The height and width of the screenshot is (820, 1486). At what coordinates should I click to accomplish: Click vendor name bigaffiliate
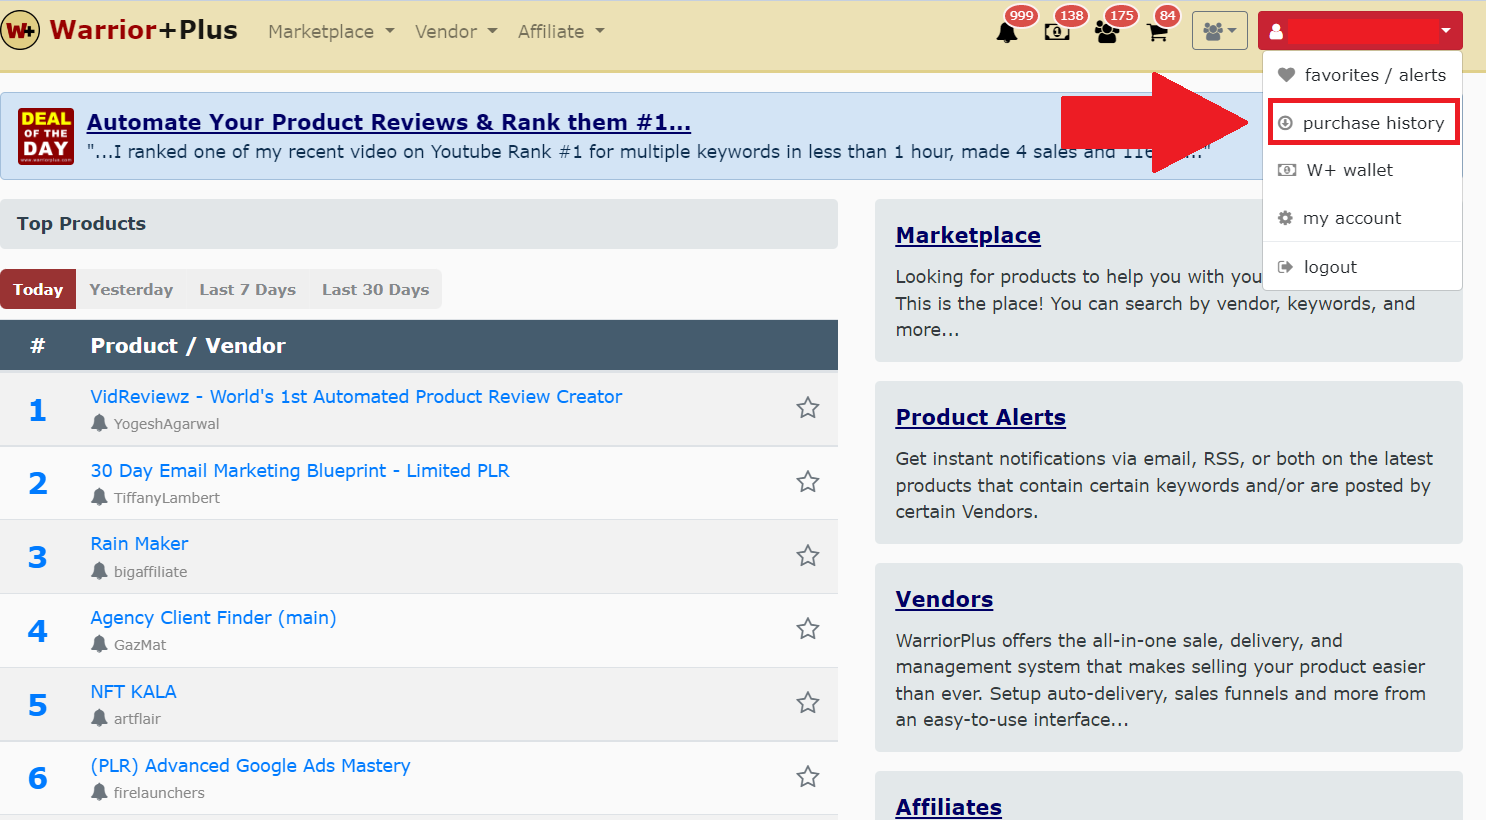150,572
